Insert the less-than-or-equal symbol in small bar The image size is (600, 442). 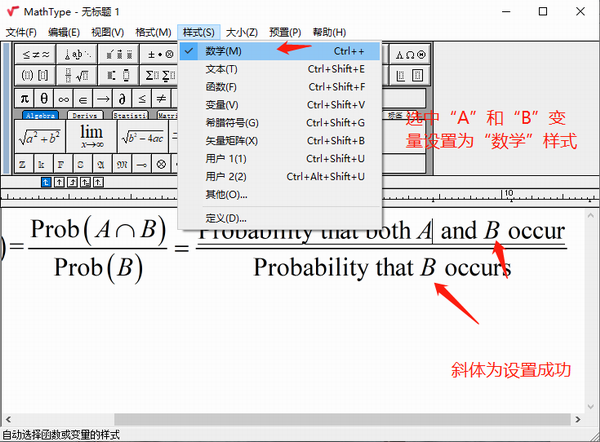[x=142, y=99]
